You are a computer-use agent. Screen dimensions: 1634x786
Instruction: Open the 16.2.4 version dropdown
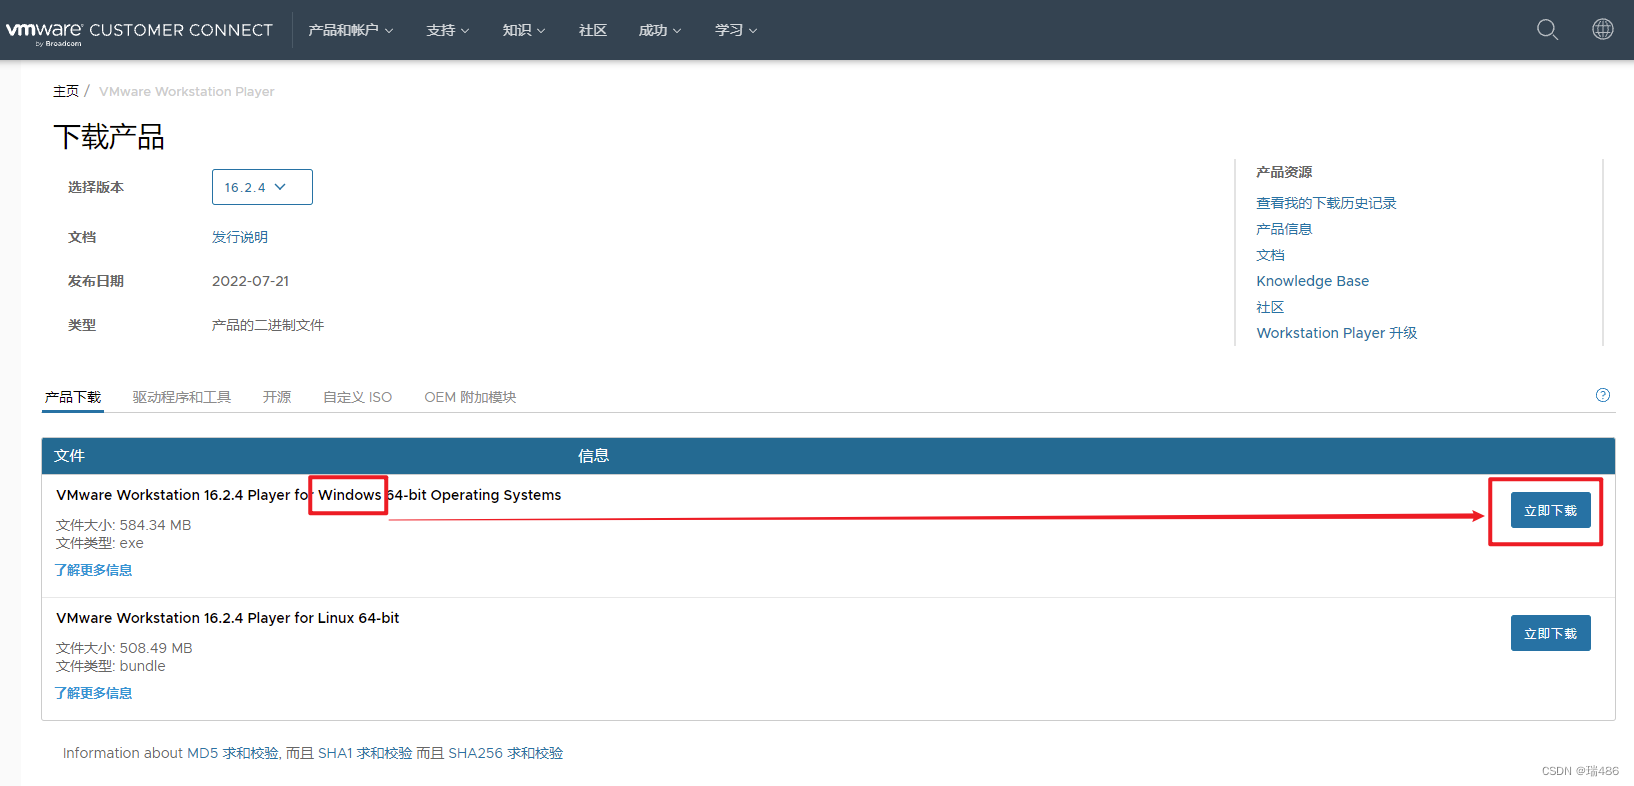tap(262, 187)
